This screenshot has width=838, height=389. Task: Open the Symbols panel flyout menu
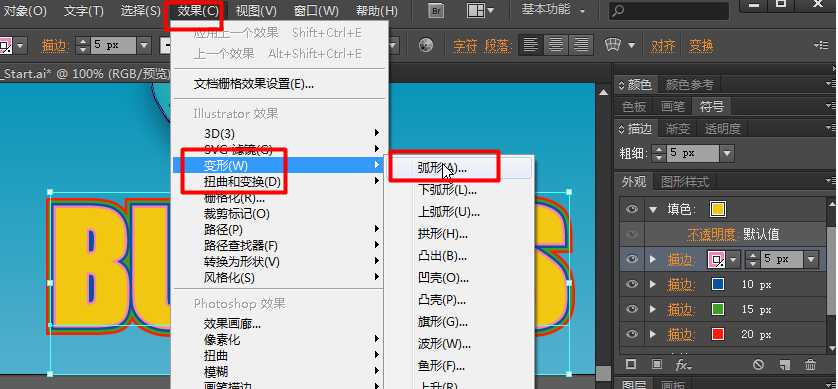click(831, 106)
